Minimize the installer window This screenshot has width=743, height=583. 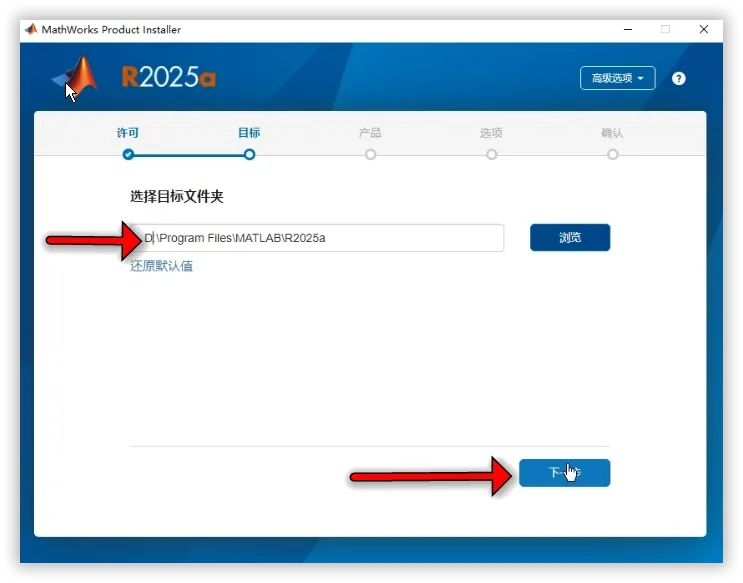[x=628, y=29]
